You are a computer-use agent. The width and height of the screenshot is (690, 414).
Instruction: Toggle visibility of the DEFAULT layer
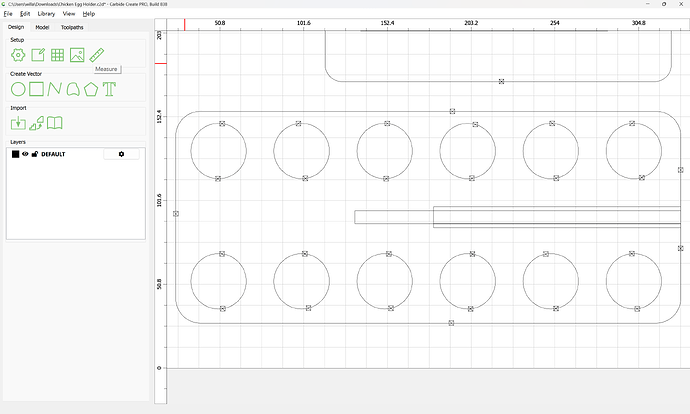pos(25,154)
